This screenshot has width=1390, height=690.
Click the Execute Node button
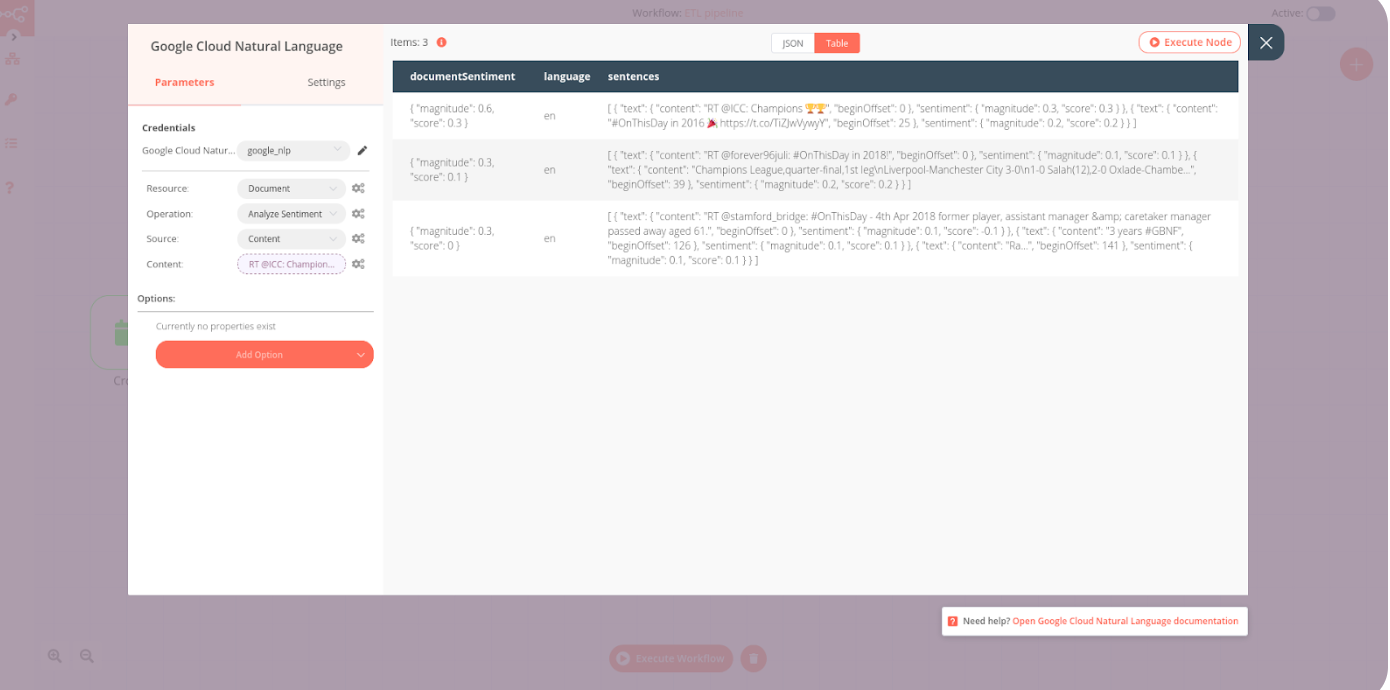click(1189, 42)
